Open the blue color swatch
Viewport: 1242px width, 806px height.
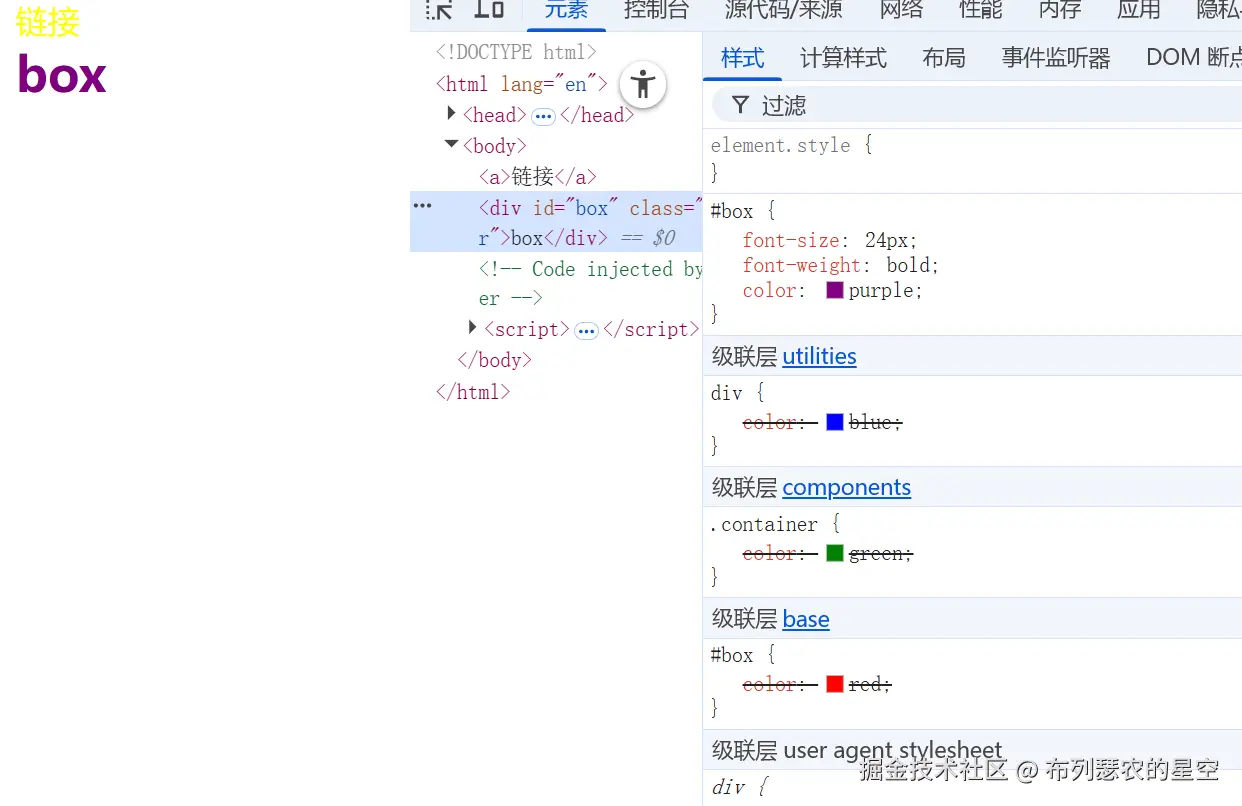pos(835,422)
